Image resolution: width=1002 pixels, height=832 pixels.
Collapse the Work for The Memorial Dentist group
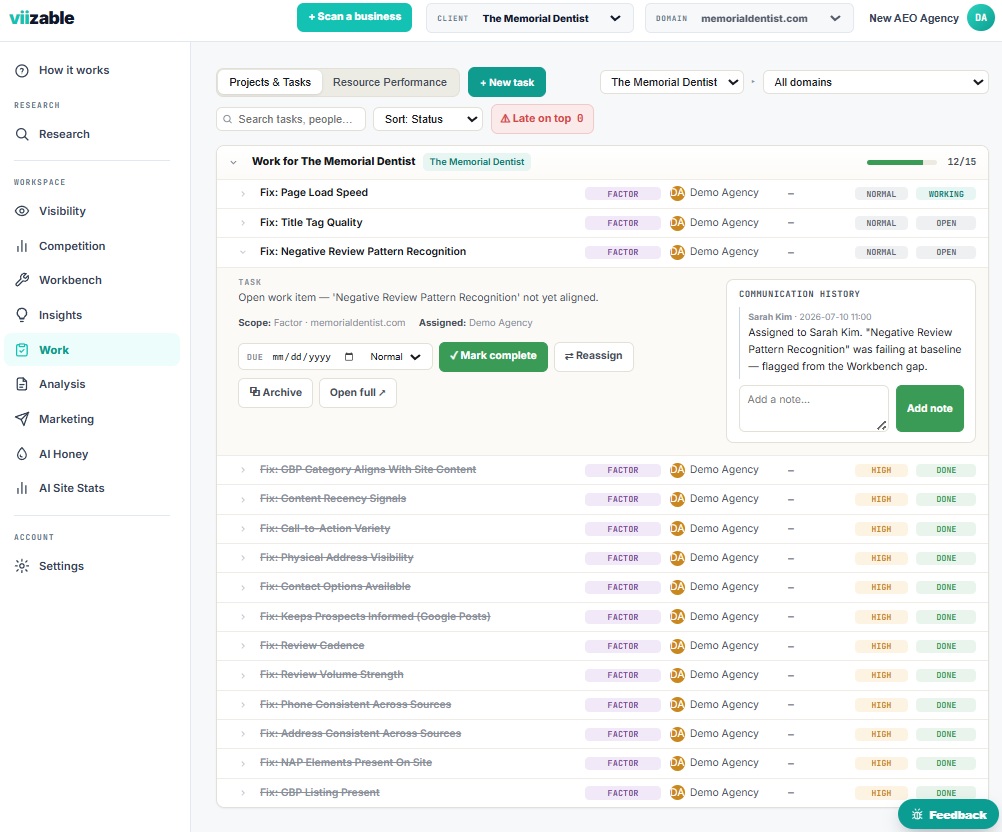[x=233, y=162]
